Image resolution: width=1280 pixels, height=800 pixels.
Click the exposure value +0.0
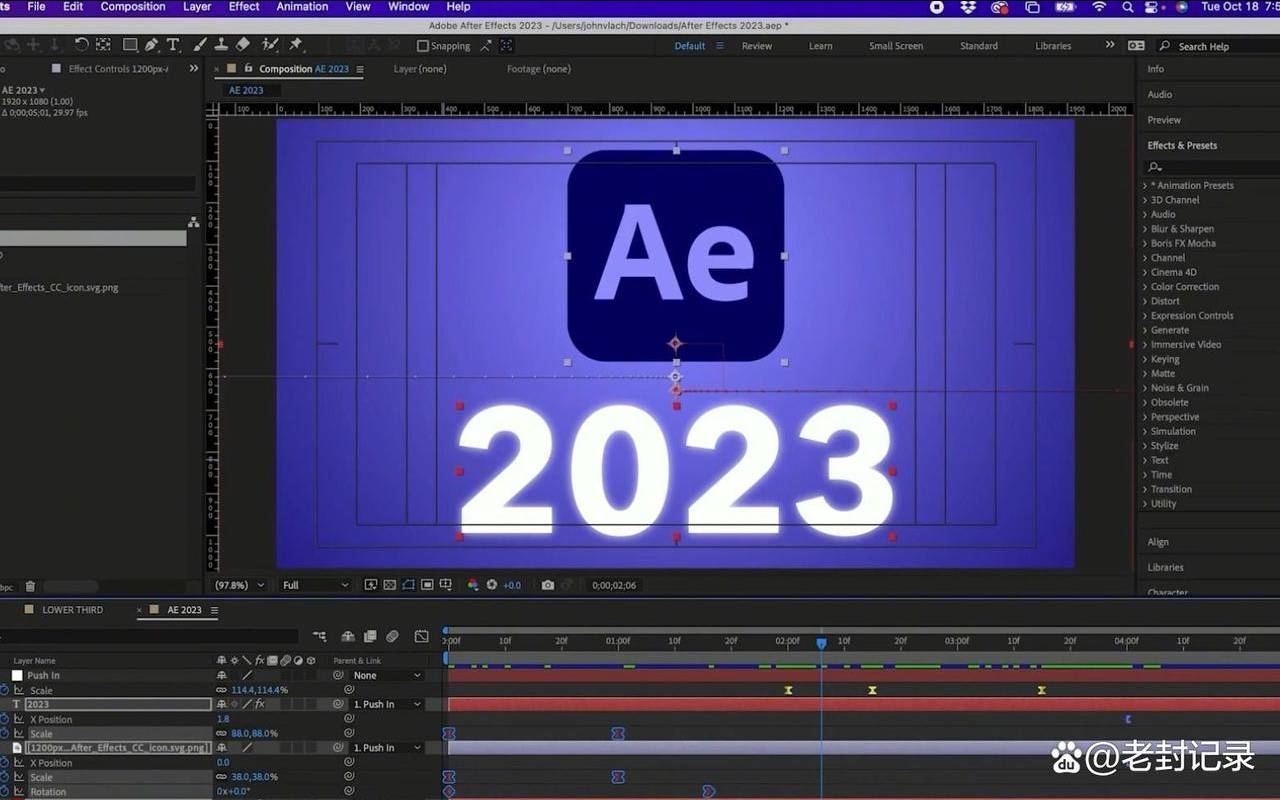tap(511, 585)
